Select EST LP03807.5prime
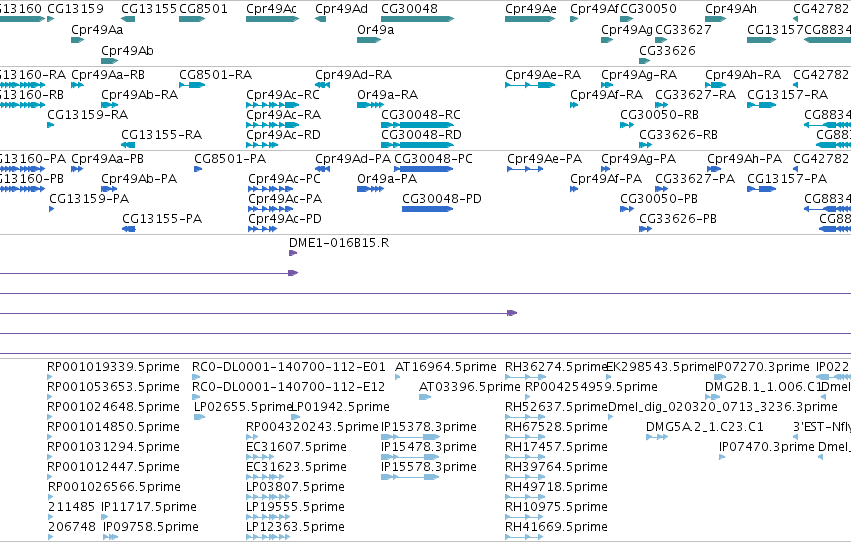Screen dimensions: 851x542 coord(267,497)
